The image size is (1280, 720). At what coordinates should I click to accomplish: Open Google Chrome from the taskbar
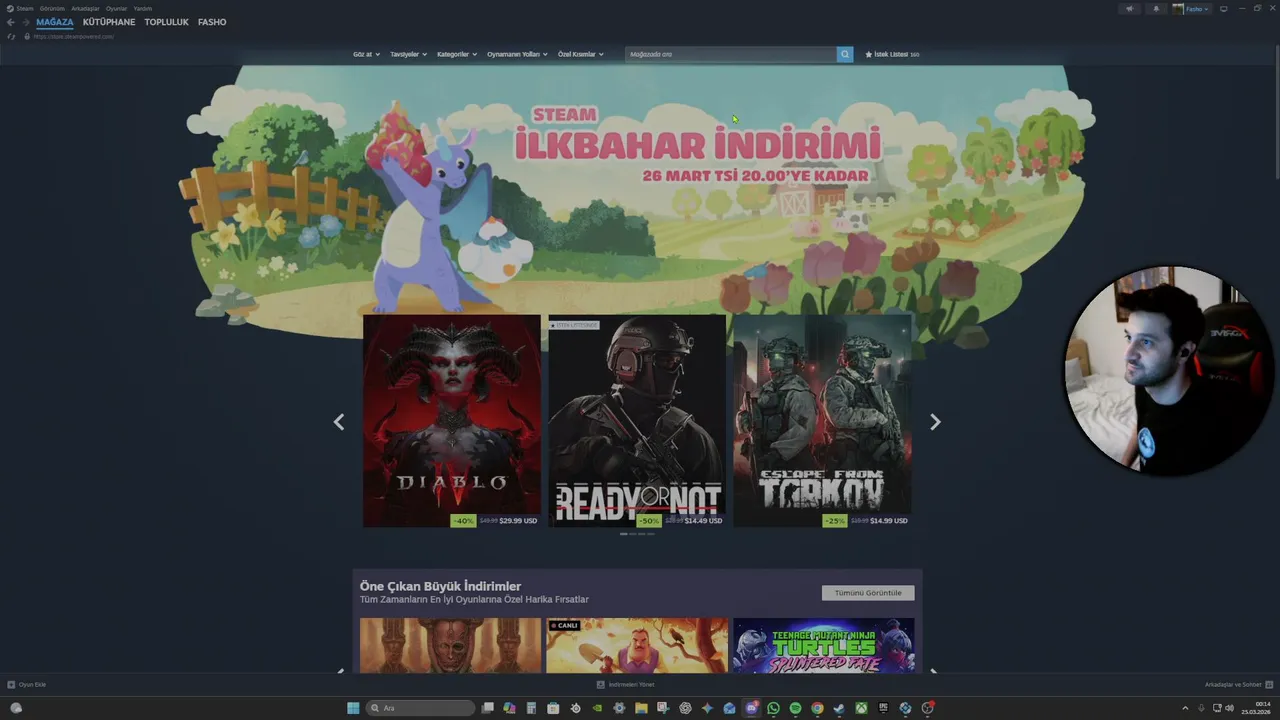click(x=817, y=708)
